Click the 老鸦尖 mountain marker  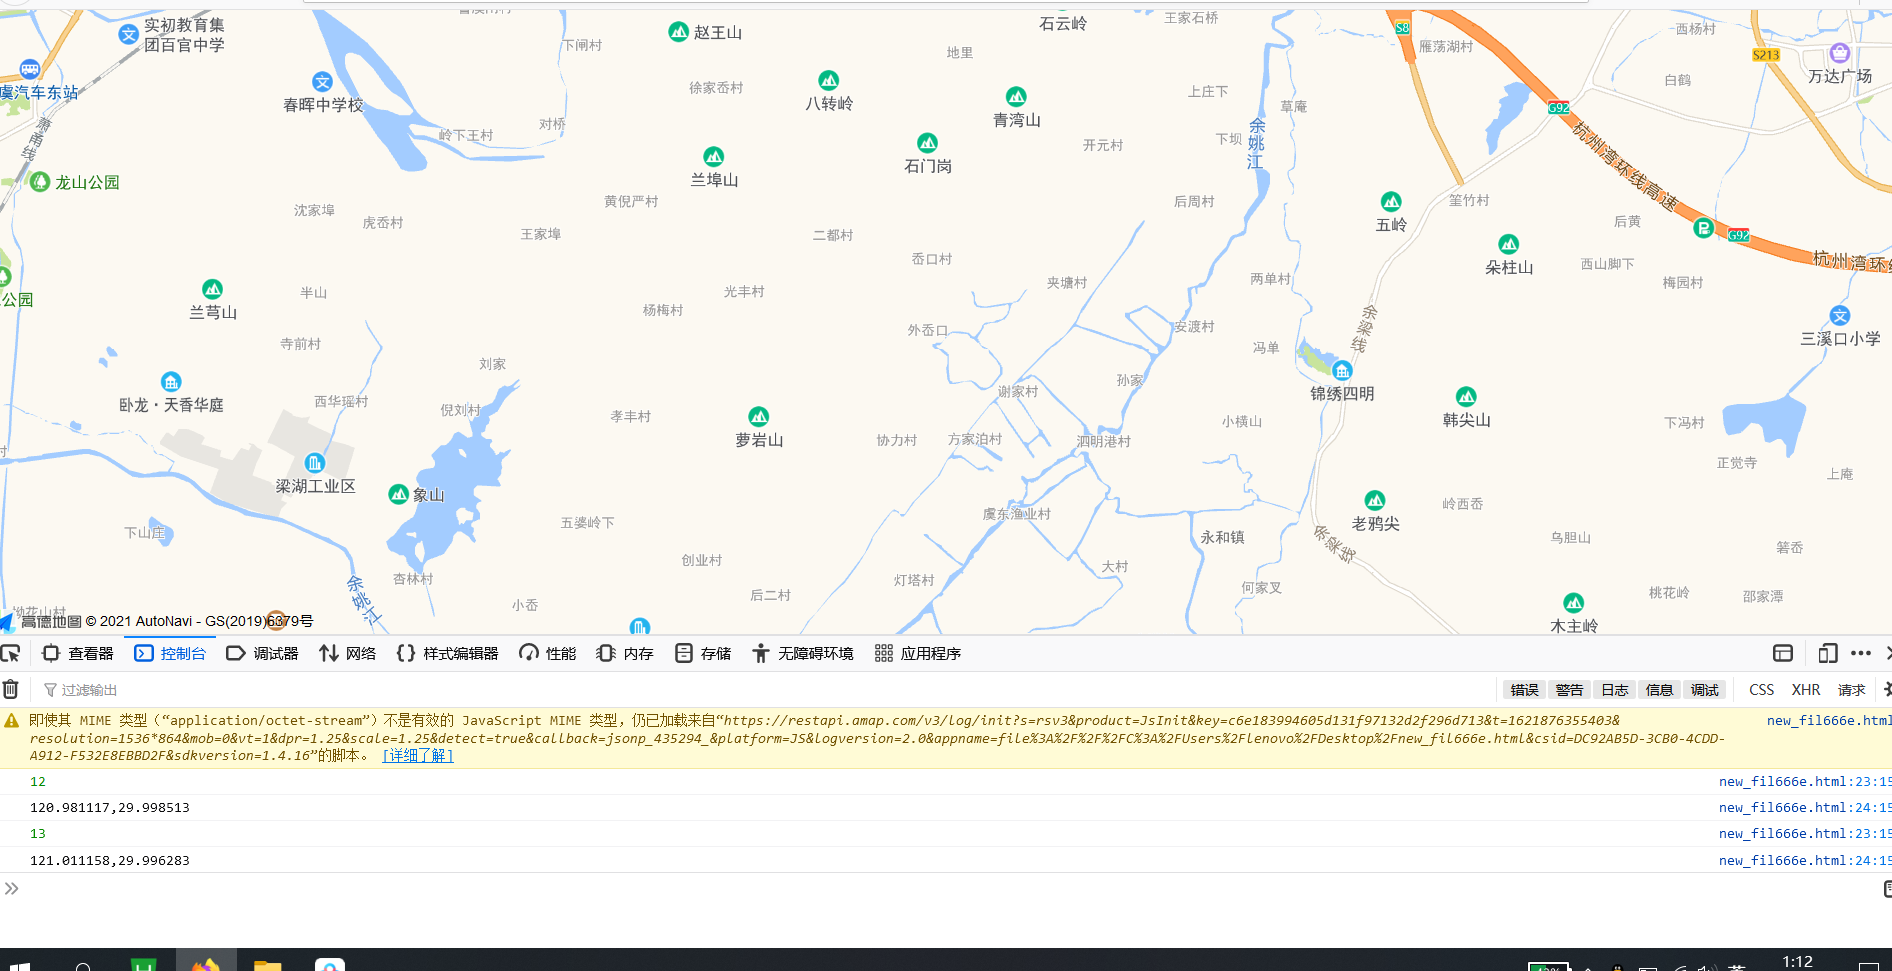[1375, 500]
